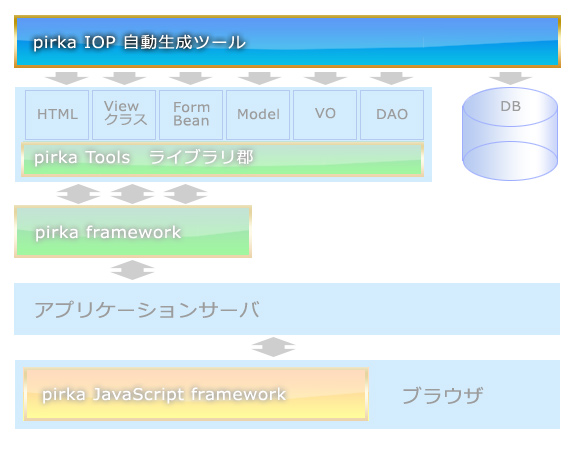This screenshot has width=580, height=450.
Task: Click the pirka JavaScript framework block
Action: (196, 394)
